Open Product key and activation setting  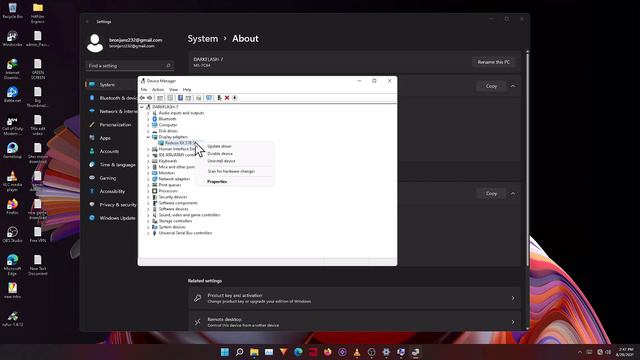click(354, 298)
